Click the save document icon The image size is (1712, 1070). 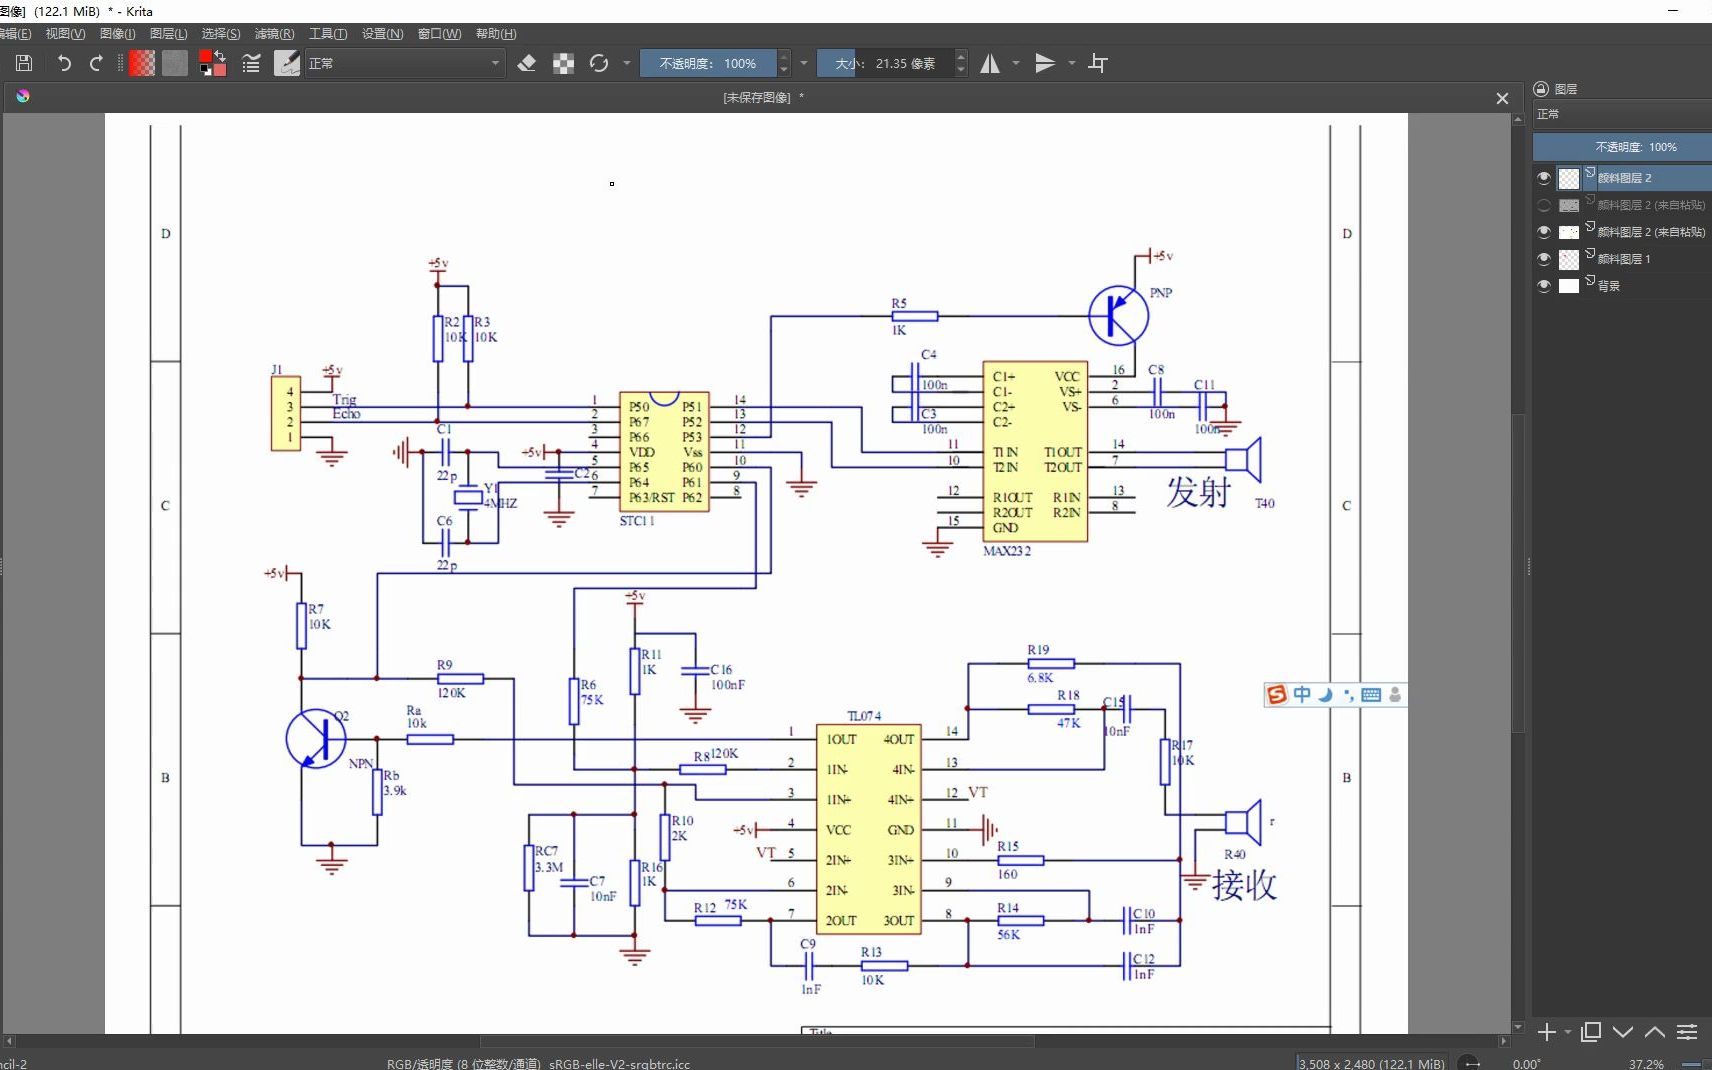click(25, 63)
